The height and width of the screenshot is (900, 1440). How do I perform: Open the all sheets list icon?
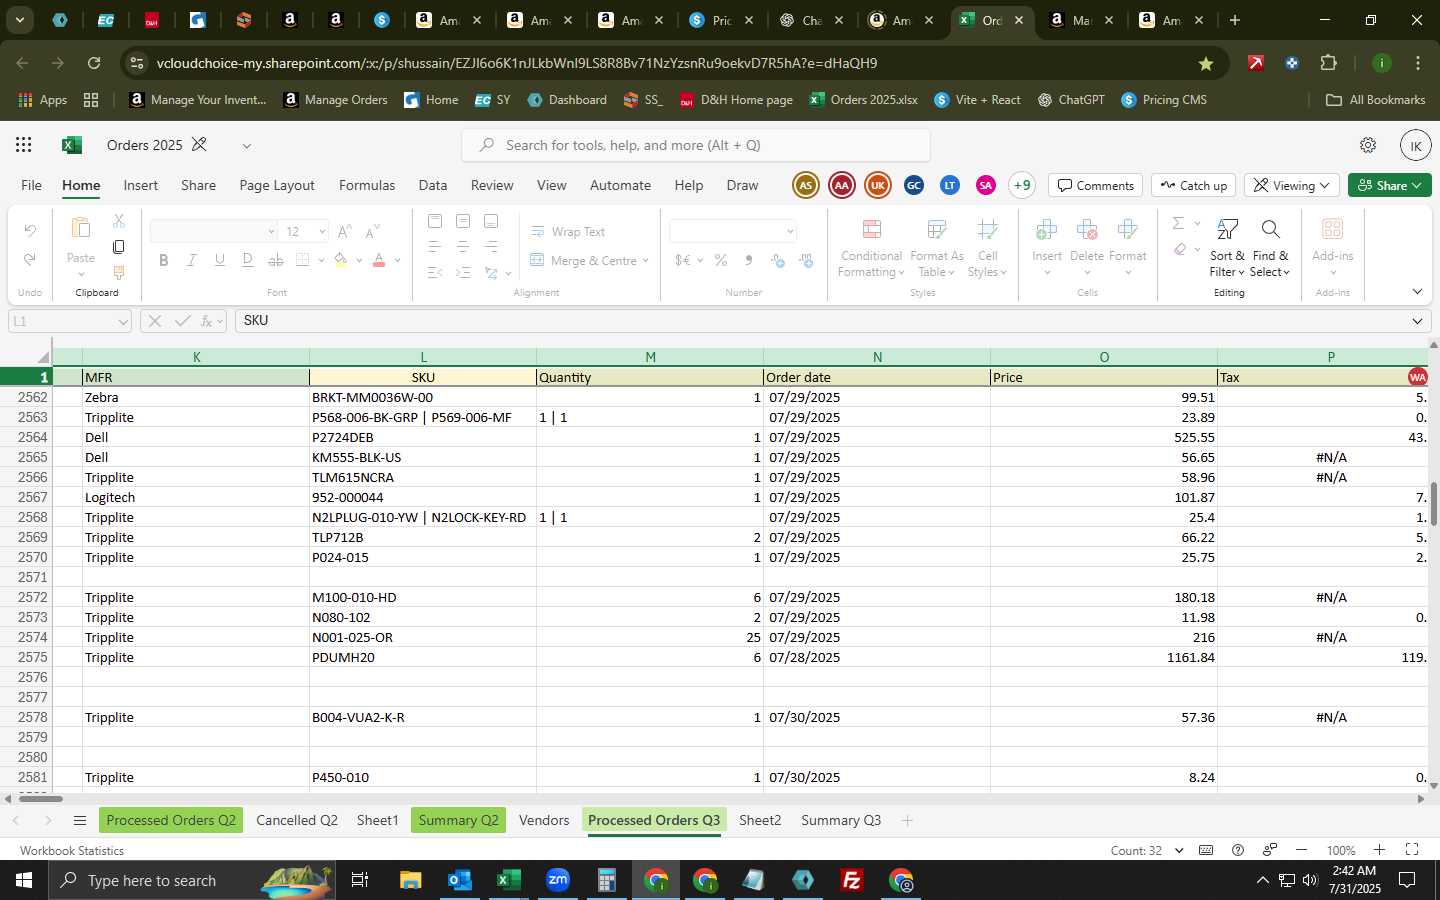80,821
